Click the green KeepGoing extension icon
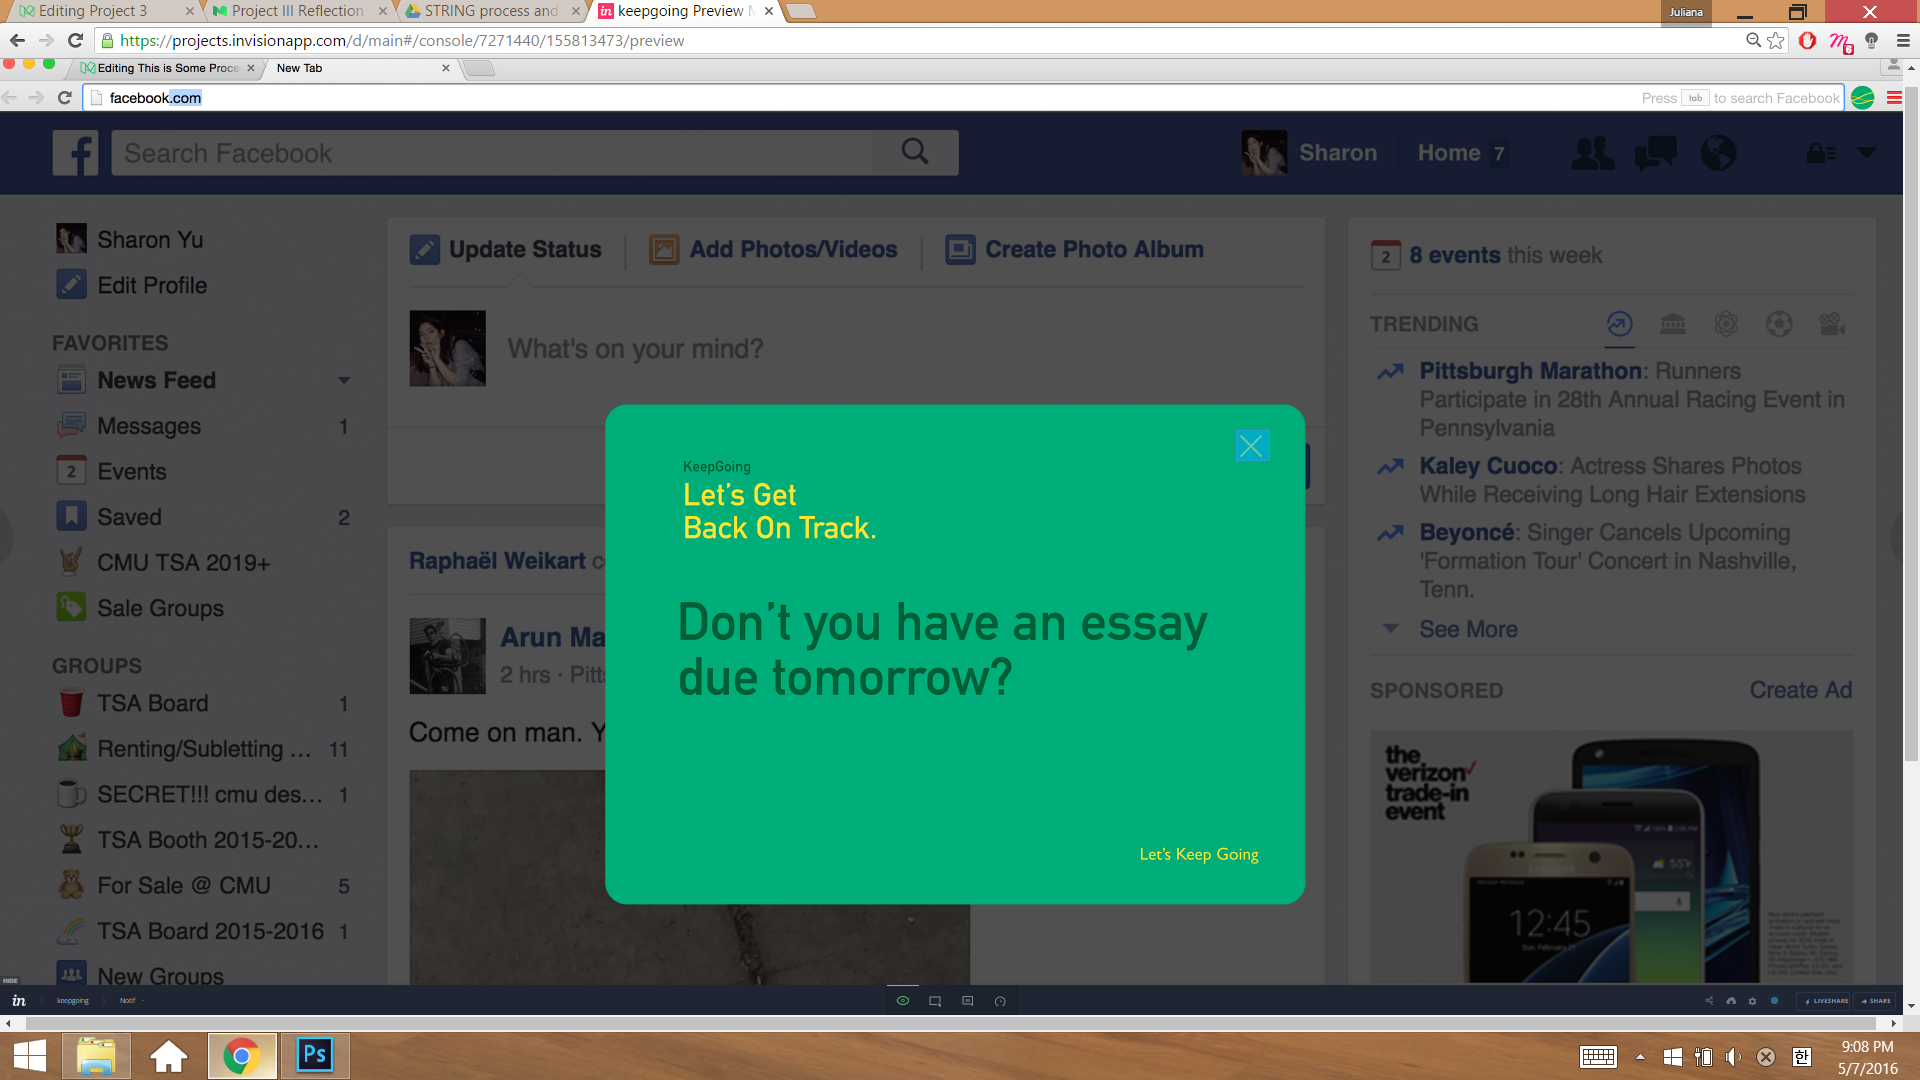 pyautogui.click(x=1862, y=98)
